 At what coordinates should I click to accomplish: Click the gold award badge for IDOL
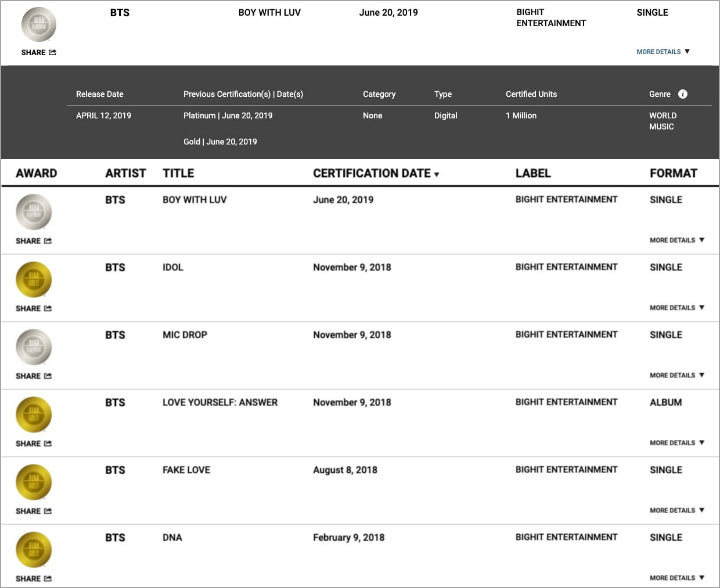point(34,280)
